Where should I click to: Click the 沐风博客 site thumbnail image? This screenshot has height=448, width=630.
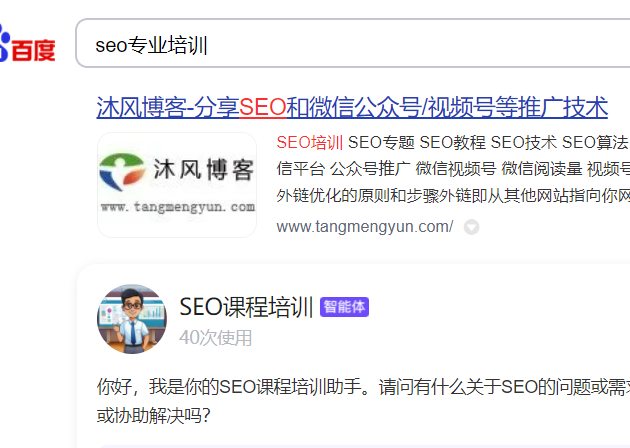pos(177,185)
